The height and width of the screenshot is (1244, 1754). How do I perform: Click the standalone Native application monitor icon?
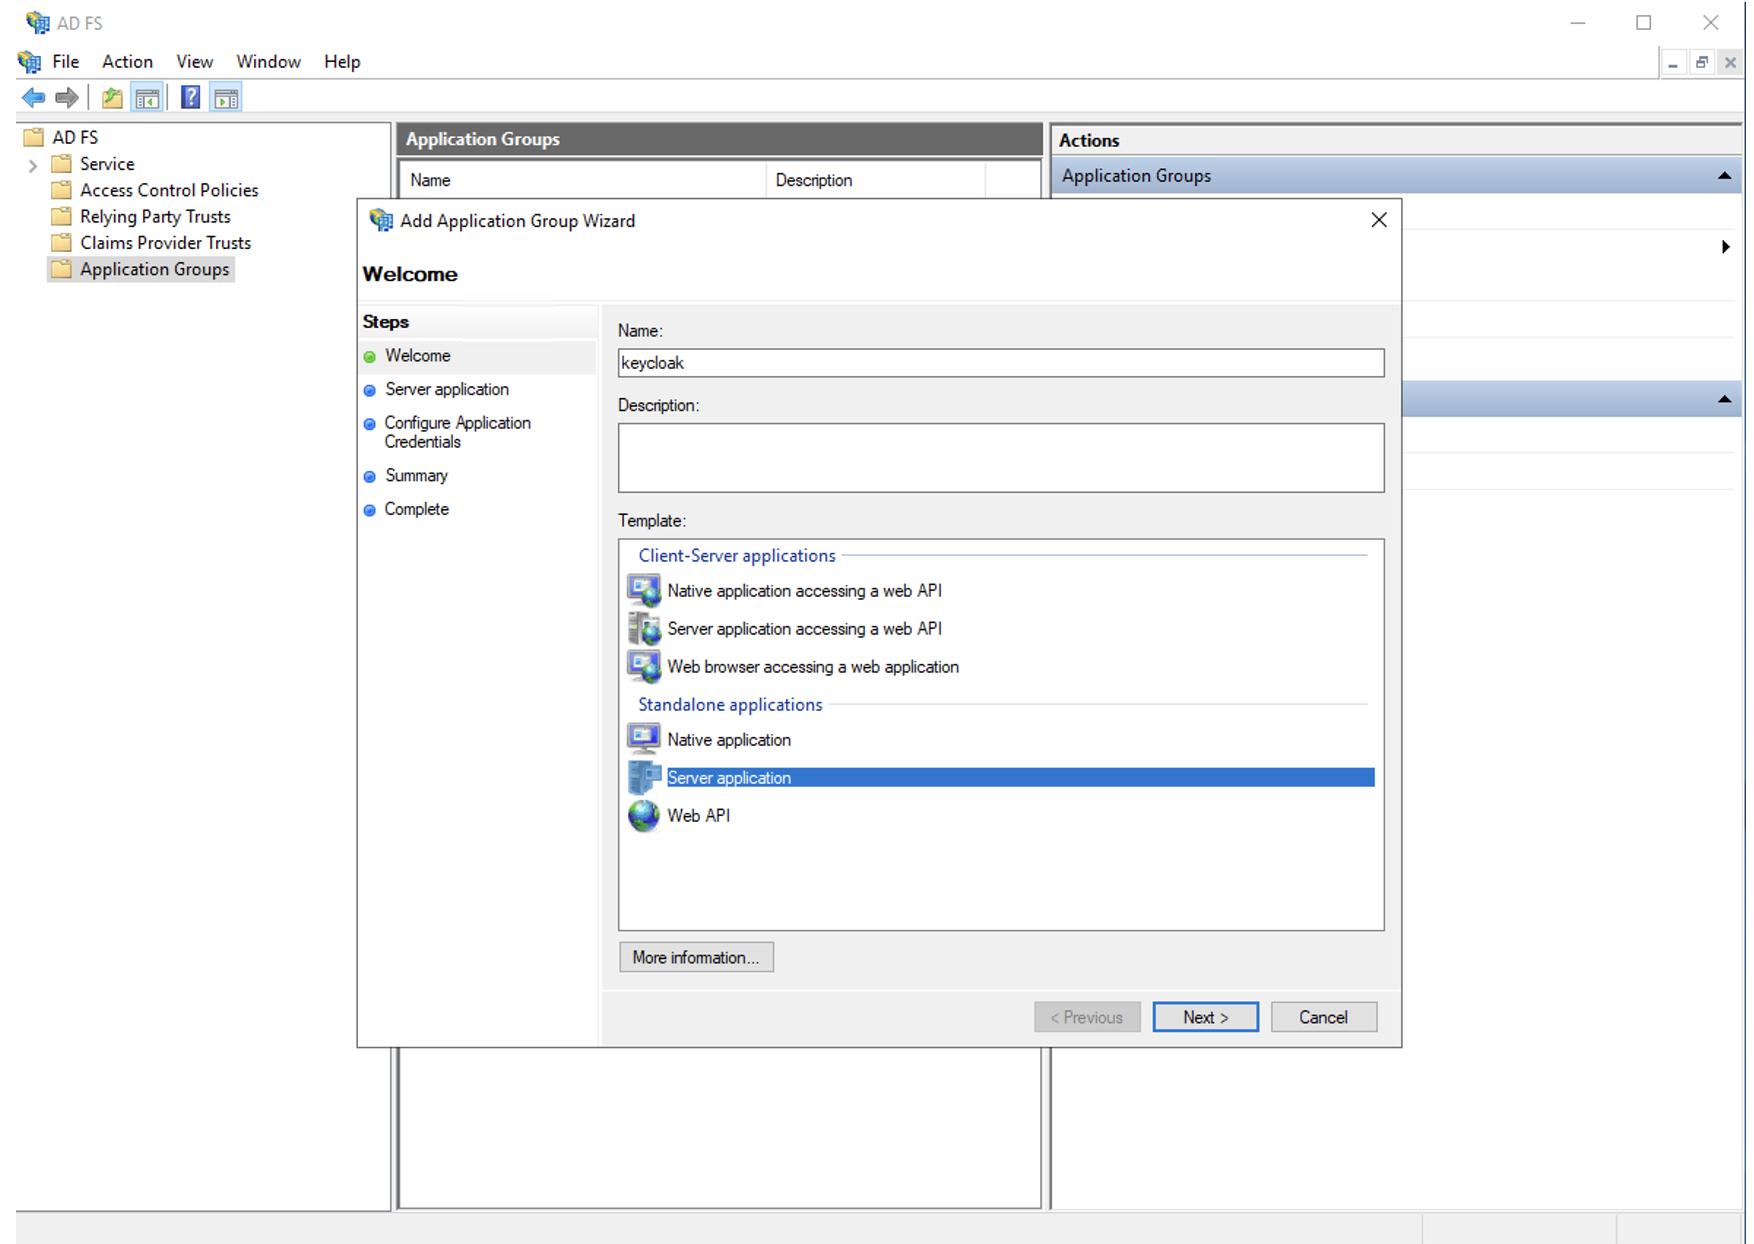[644, 739]
